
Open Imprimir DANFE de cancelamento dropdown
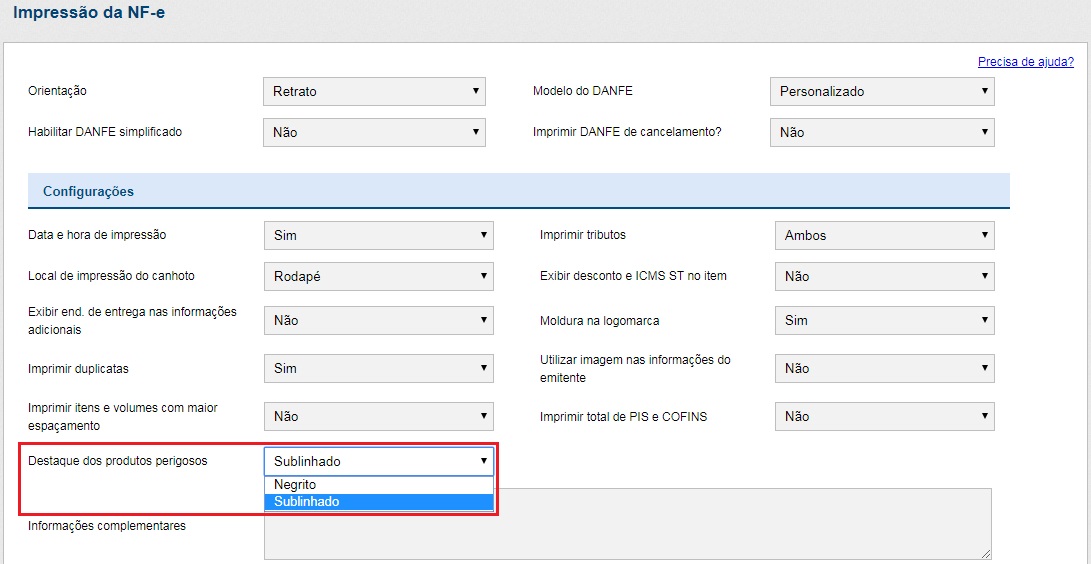(882, 132)
